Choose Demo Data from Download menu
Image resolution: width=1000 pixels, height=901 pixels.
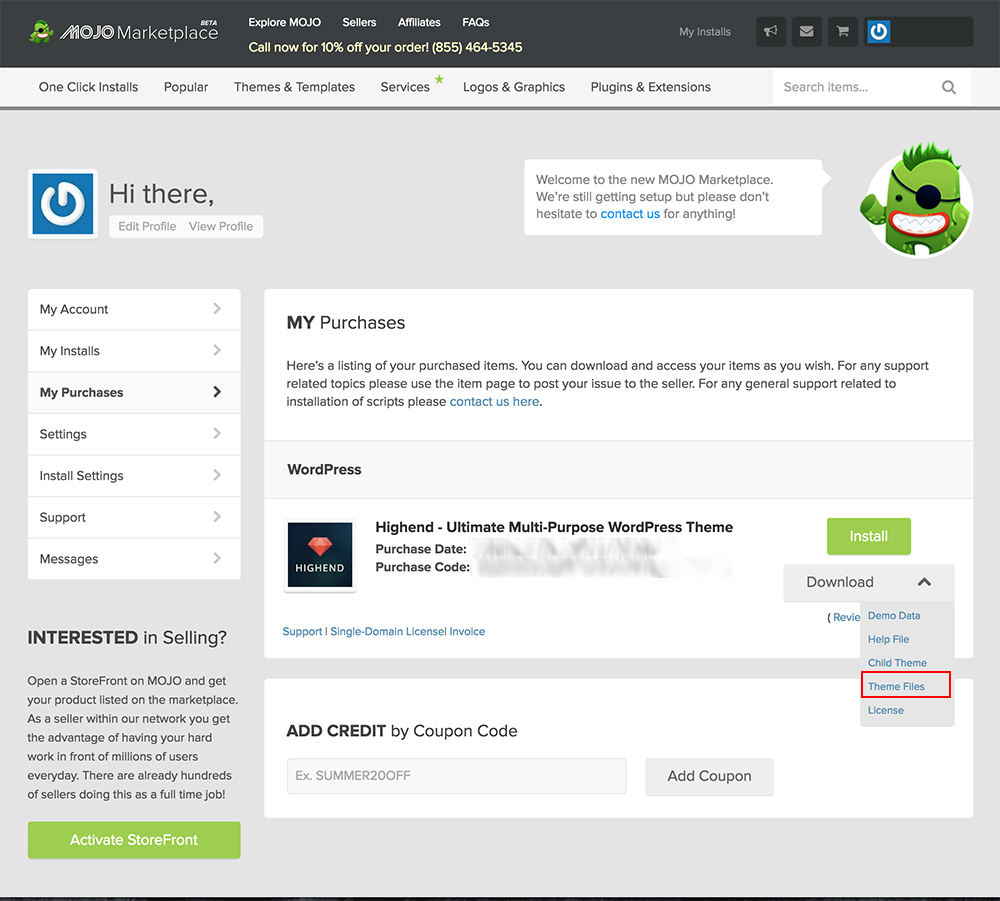pos(893,615)
